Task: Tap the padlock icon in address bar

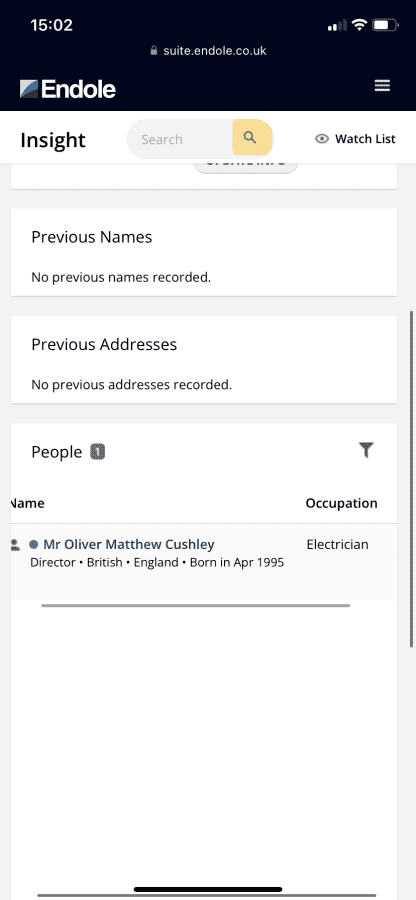Action: pyautogui.click(x=153, y=51)
